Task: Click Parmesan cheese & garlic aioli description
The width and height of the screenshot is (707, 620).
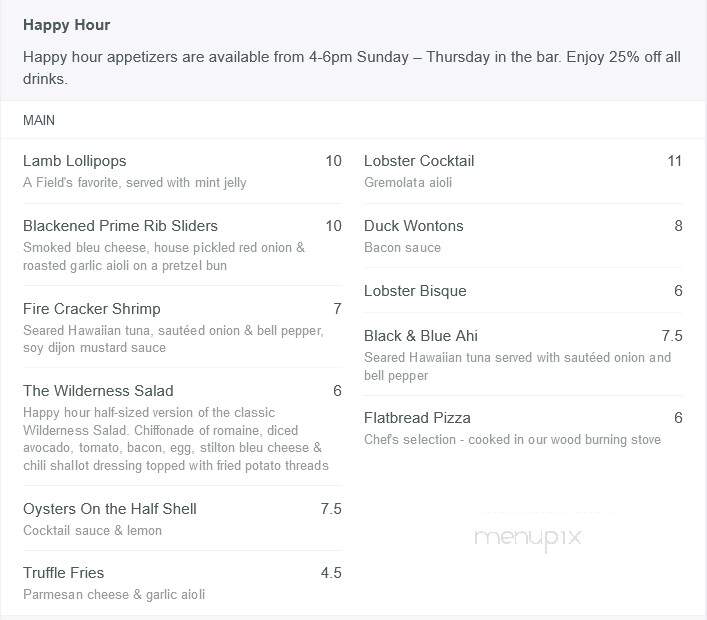Action: coord(114,595)
